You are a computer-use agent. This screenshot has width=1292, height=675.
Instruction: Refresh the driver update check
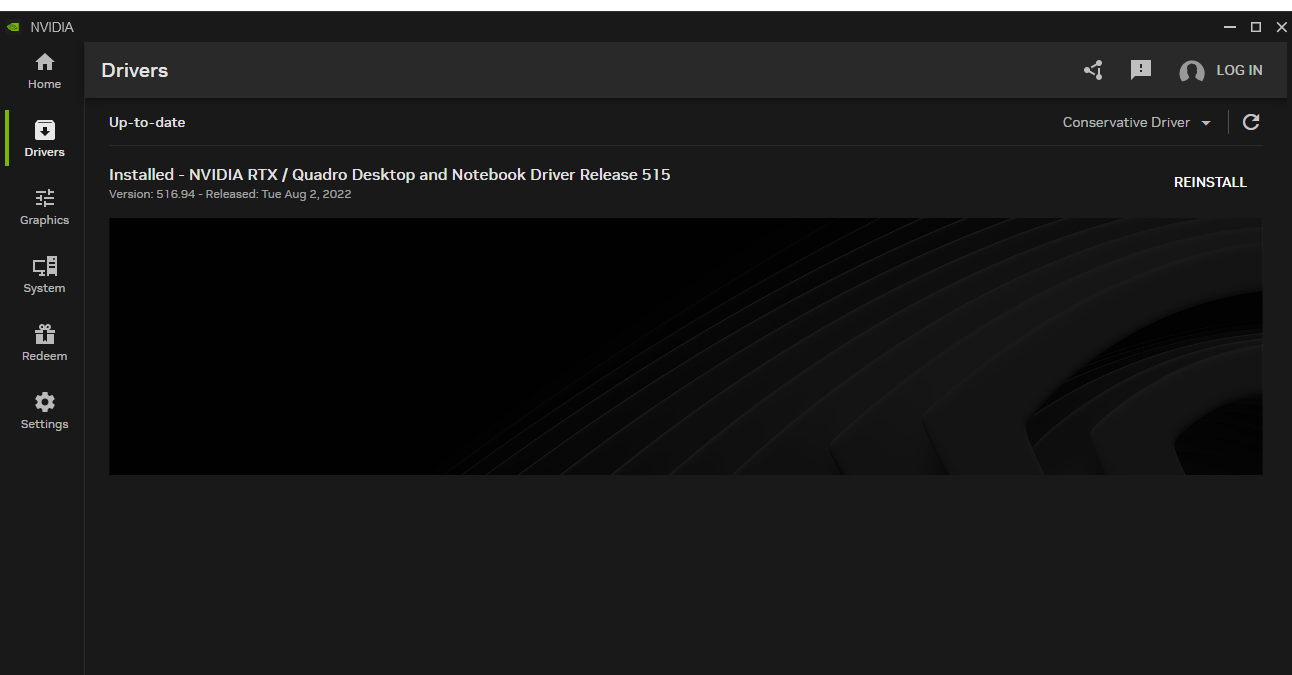coord(1251,122)
